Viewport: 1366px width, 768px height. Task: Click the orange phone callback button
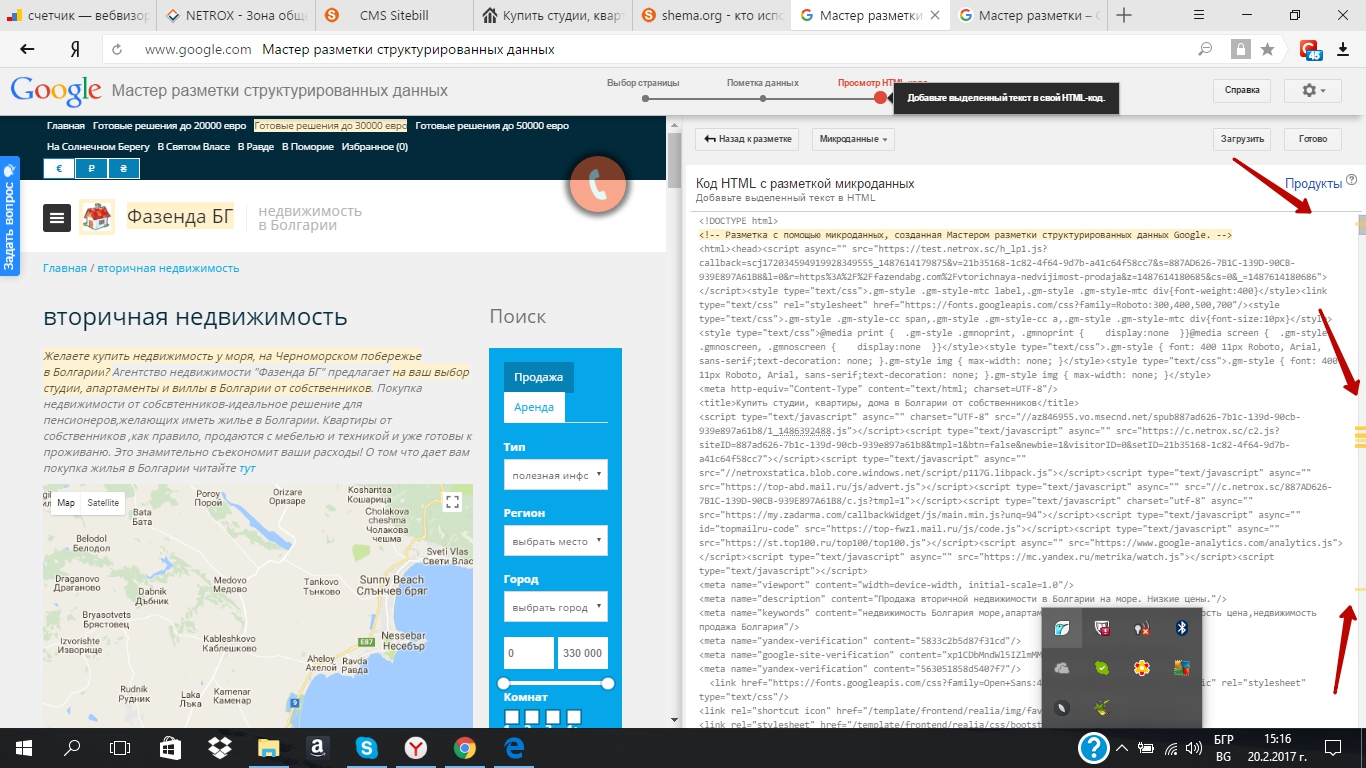(x=598, y=185)
